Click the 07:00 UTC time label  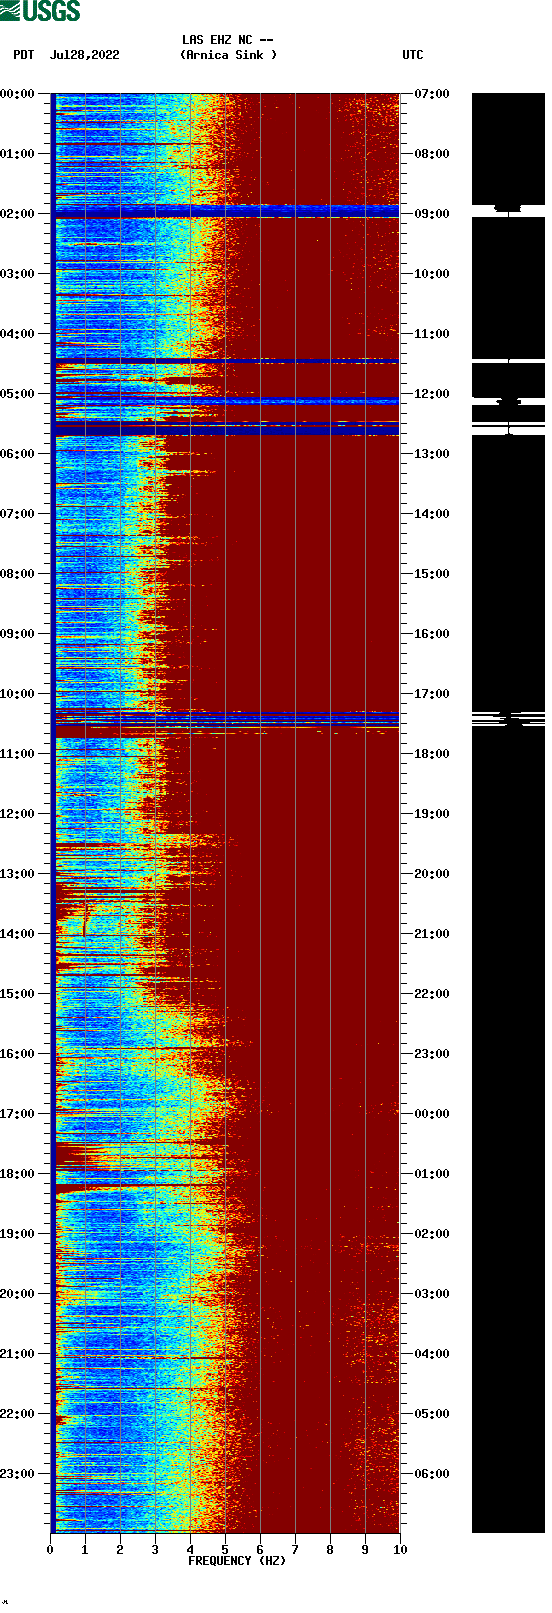click(432, 94)
